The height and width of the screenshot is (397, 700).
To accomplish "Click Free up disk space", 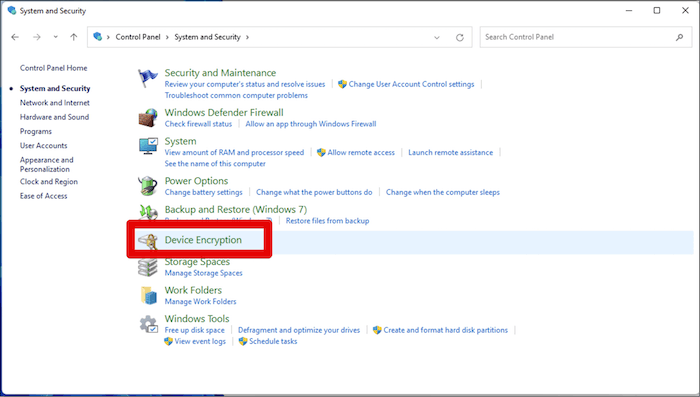I will (195, 330).
